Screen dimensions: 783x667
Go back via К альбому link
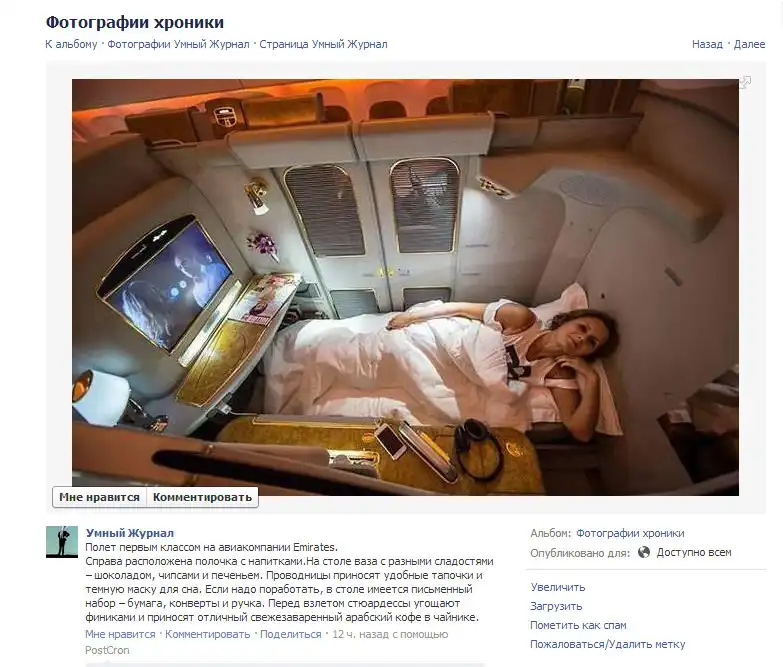[x=71, y=44]
